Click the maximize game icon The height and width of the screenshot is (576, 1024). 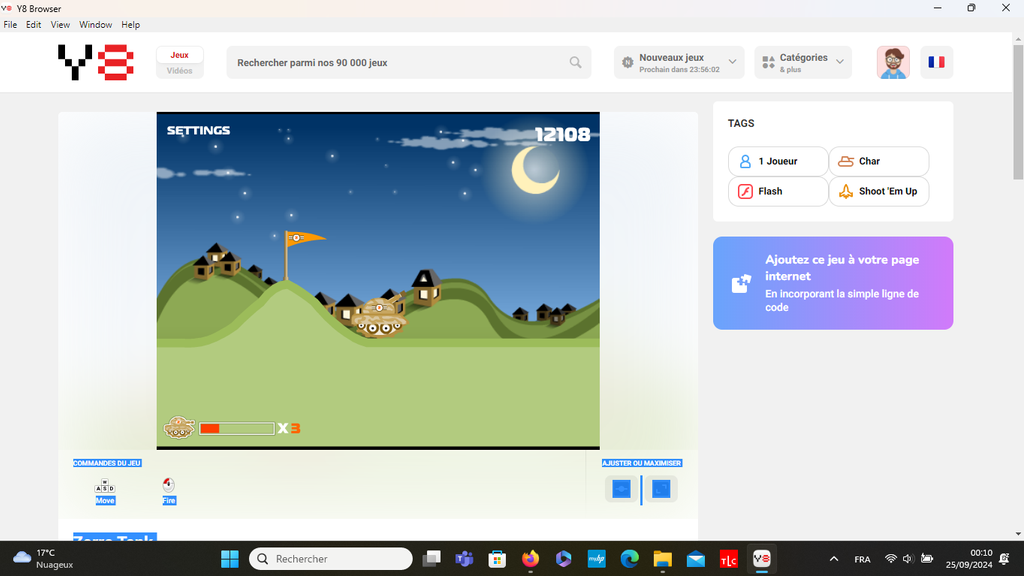coord(661,489)
